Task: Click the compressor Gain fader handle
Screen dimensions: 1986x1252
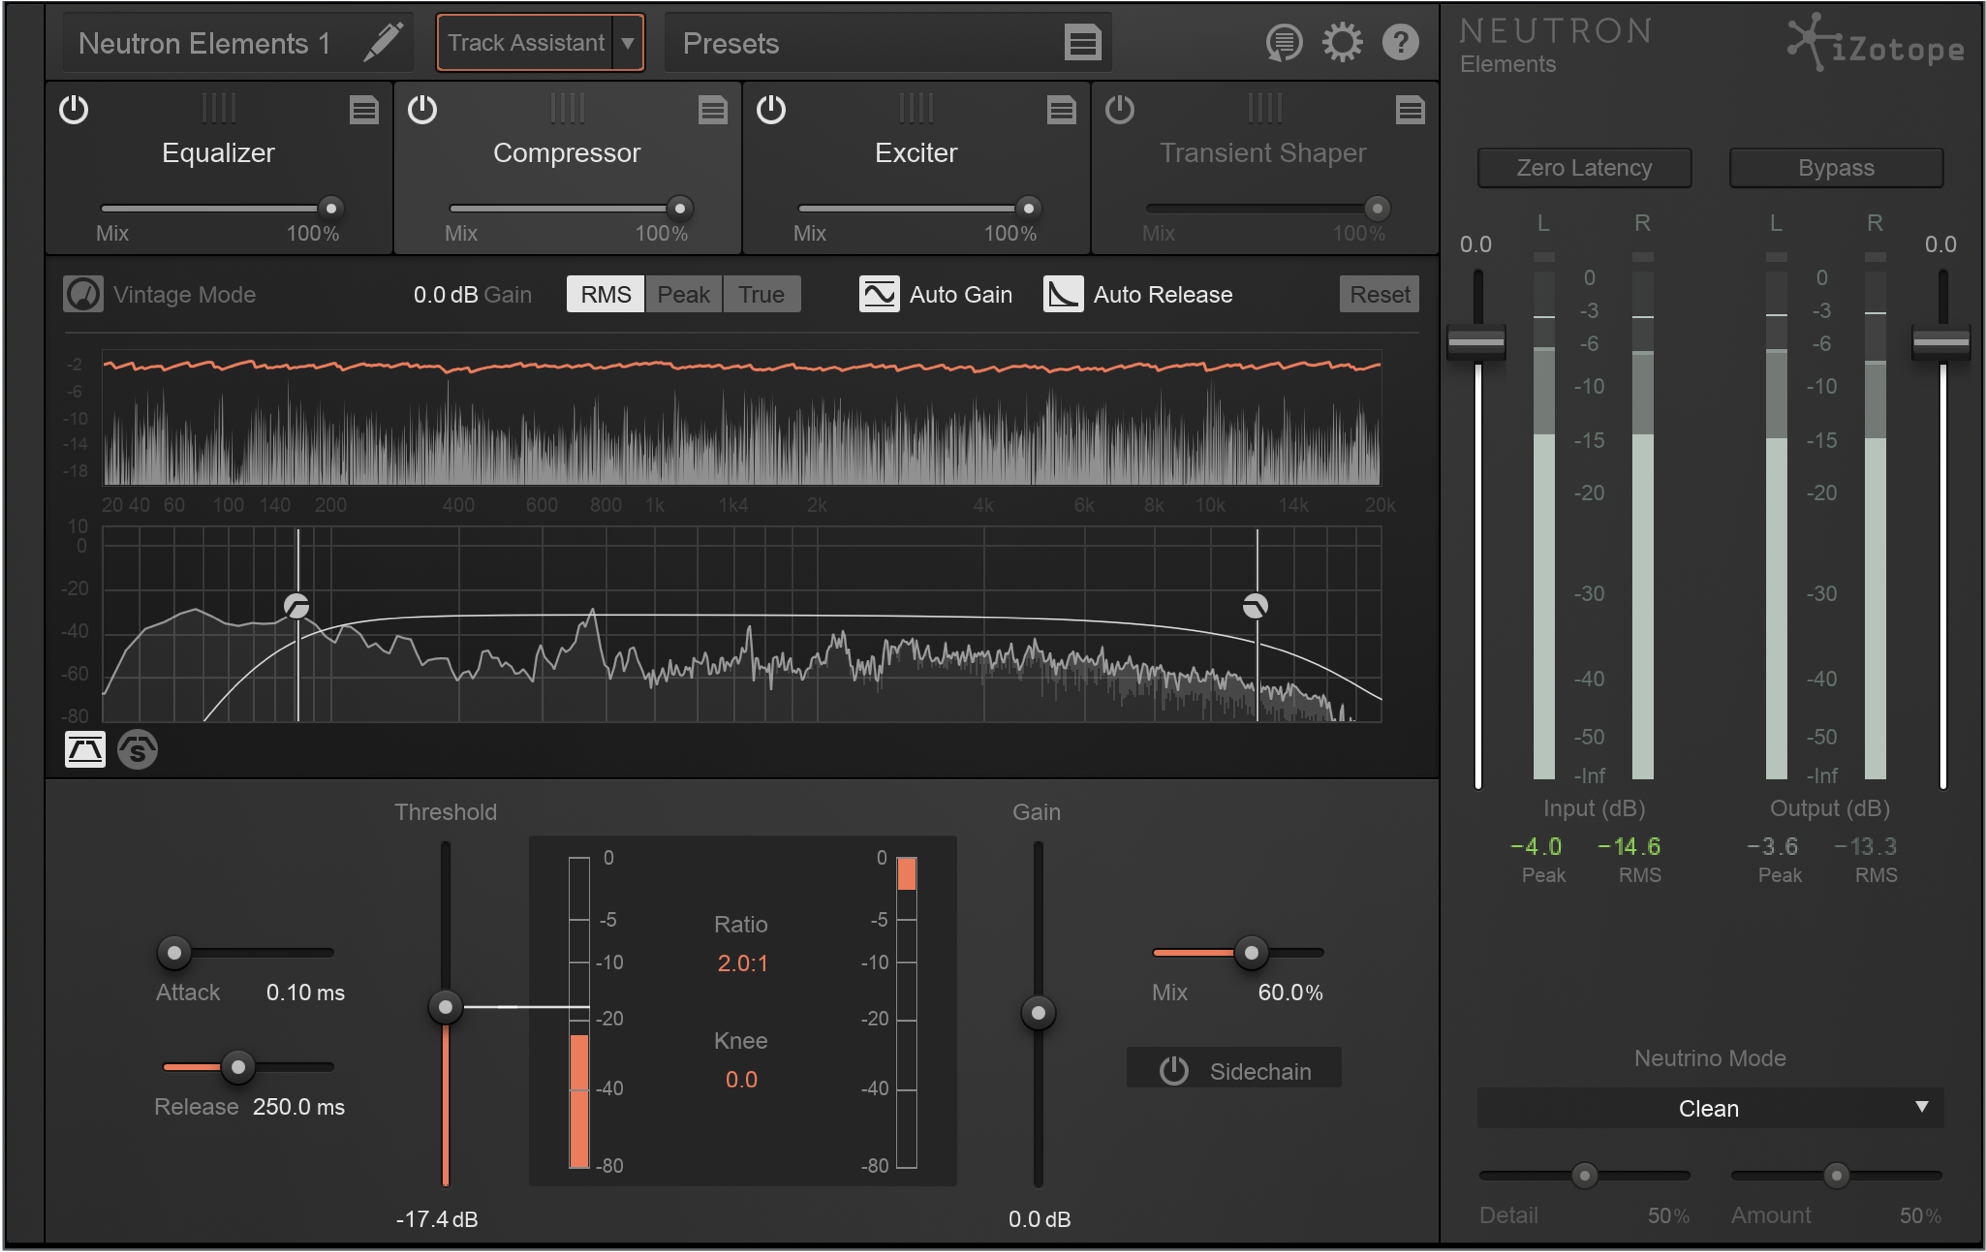Action: (1038, 1013)
